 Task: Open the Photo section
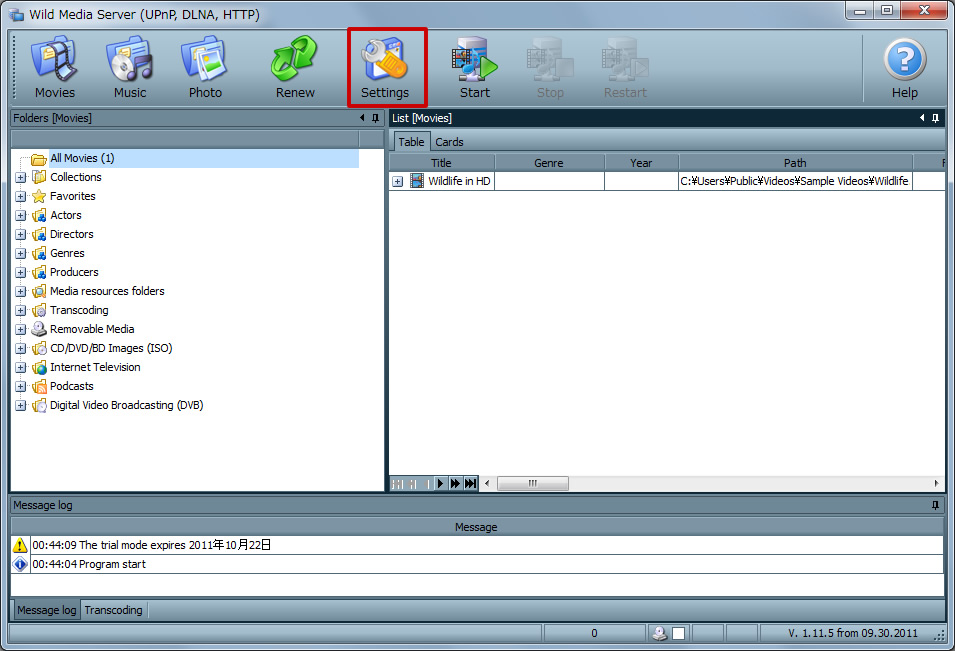click(x=205, y=67)
